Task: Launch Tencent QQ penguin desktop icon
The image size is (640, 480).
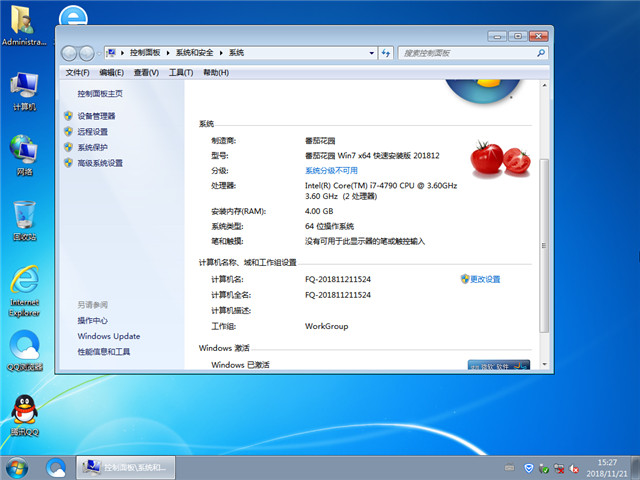Action: tap(24, 416)
